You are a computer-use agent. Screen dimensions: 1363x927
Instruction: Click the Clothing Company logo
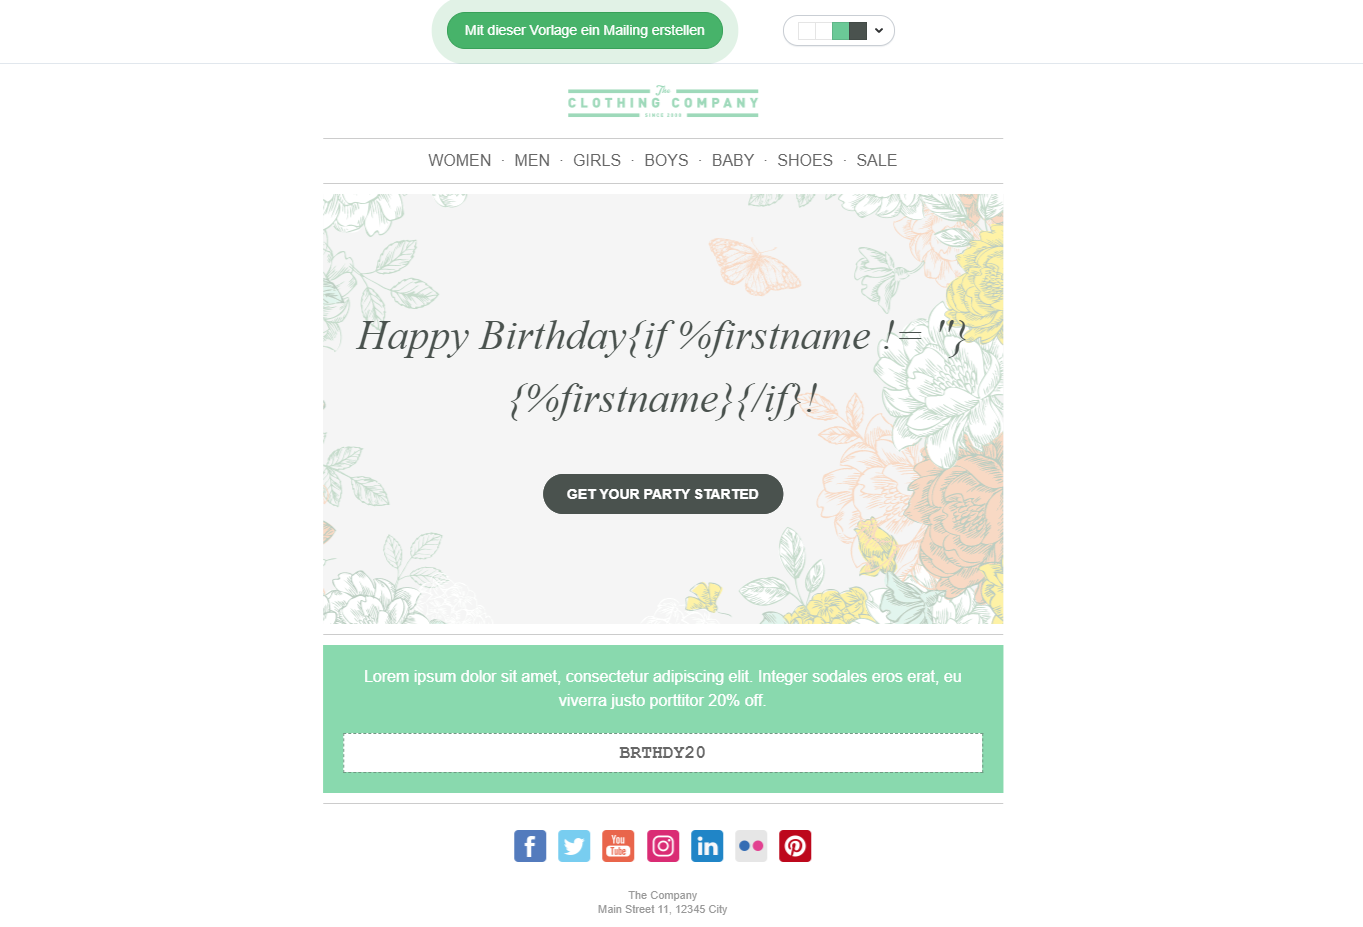coord(663,102)
